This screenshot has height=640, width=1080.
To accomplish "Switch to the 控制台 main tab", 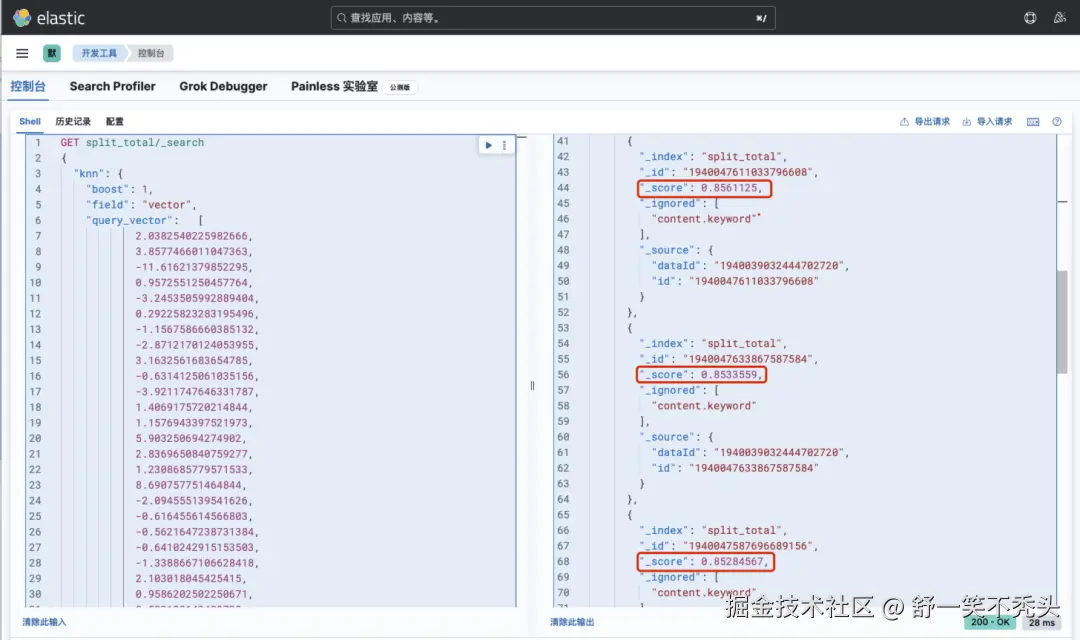I will point(28,87).
